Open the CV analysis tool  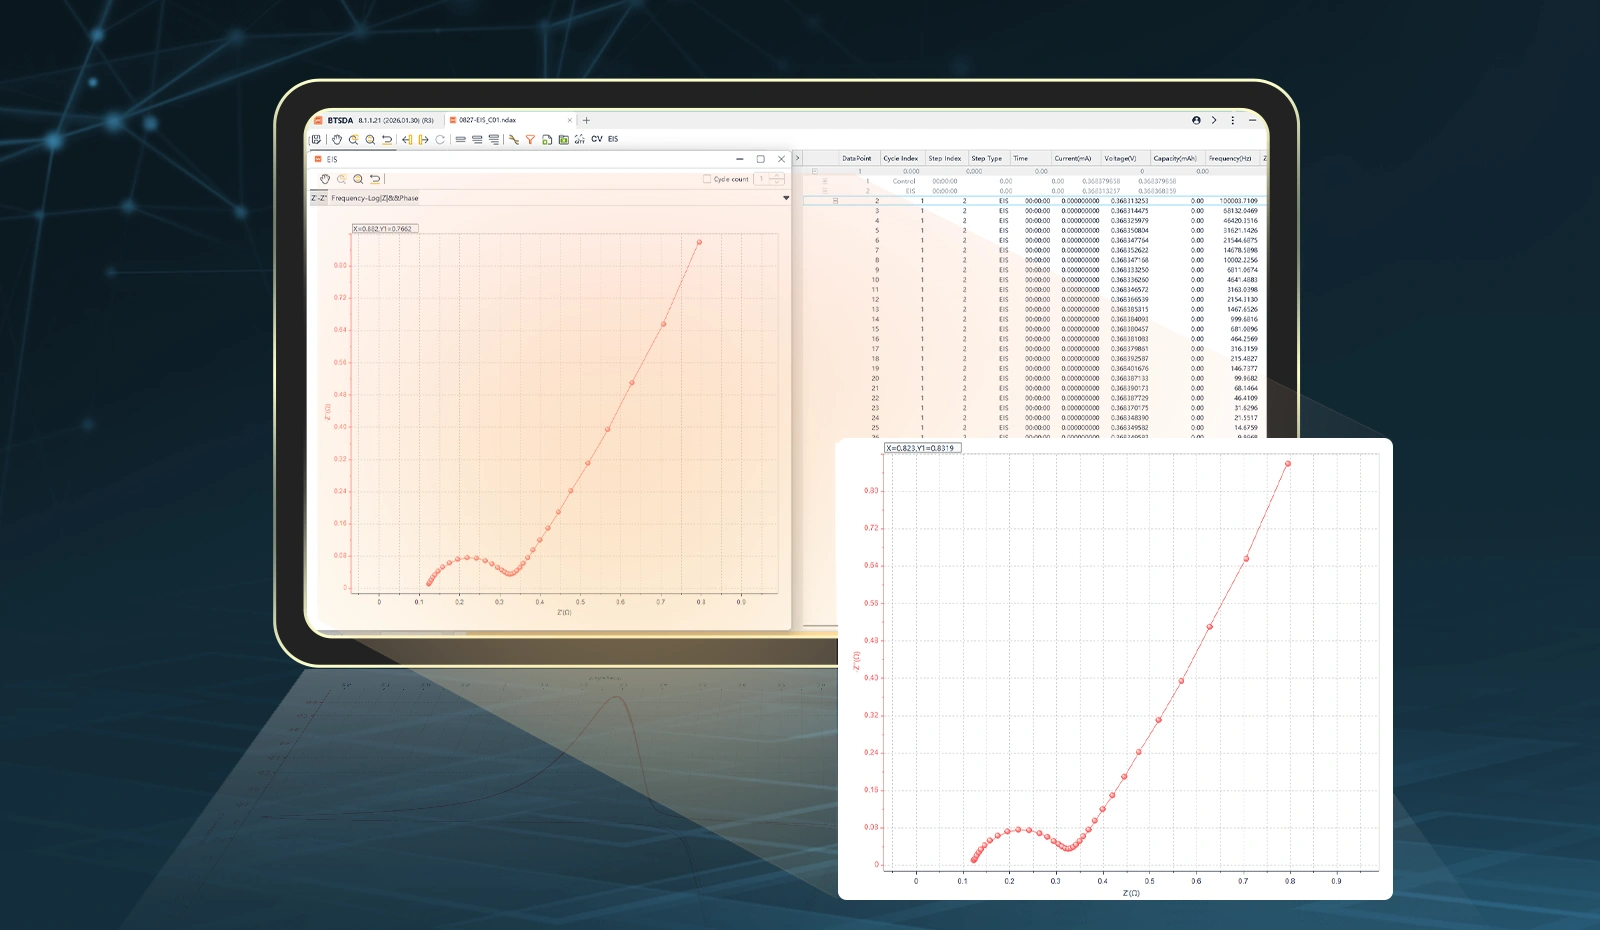[x=597, y=139]
